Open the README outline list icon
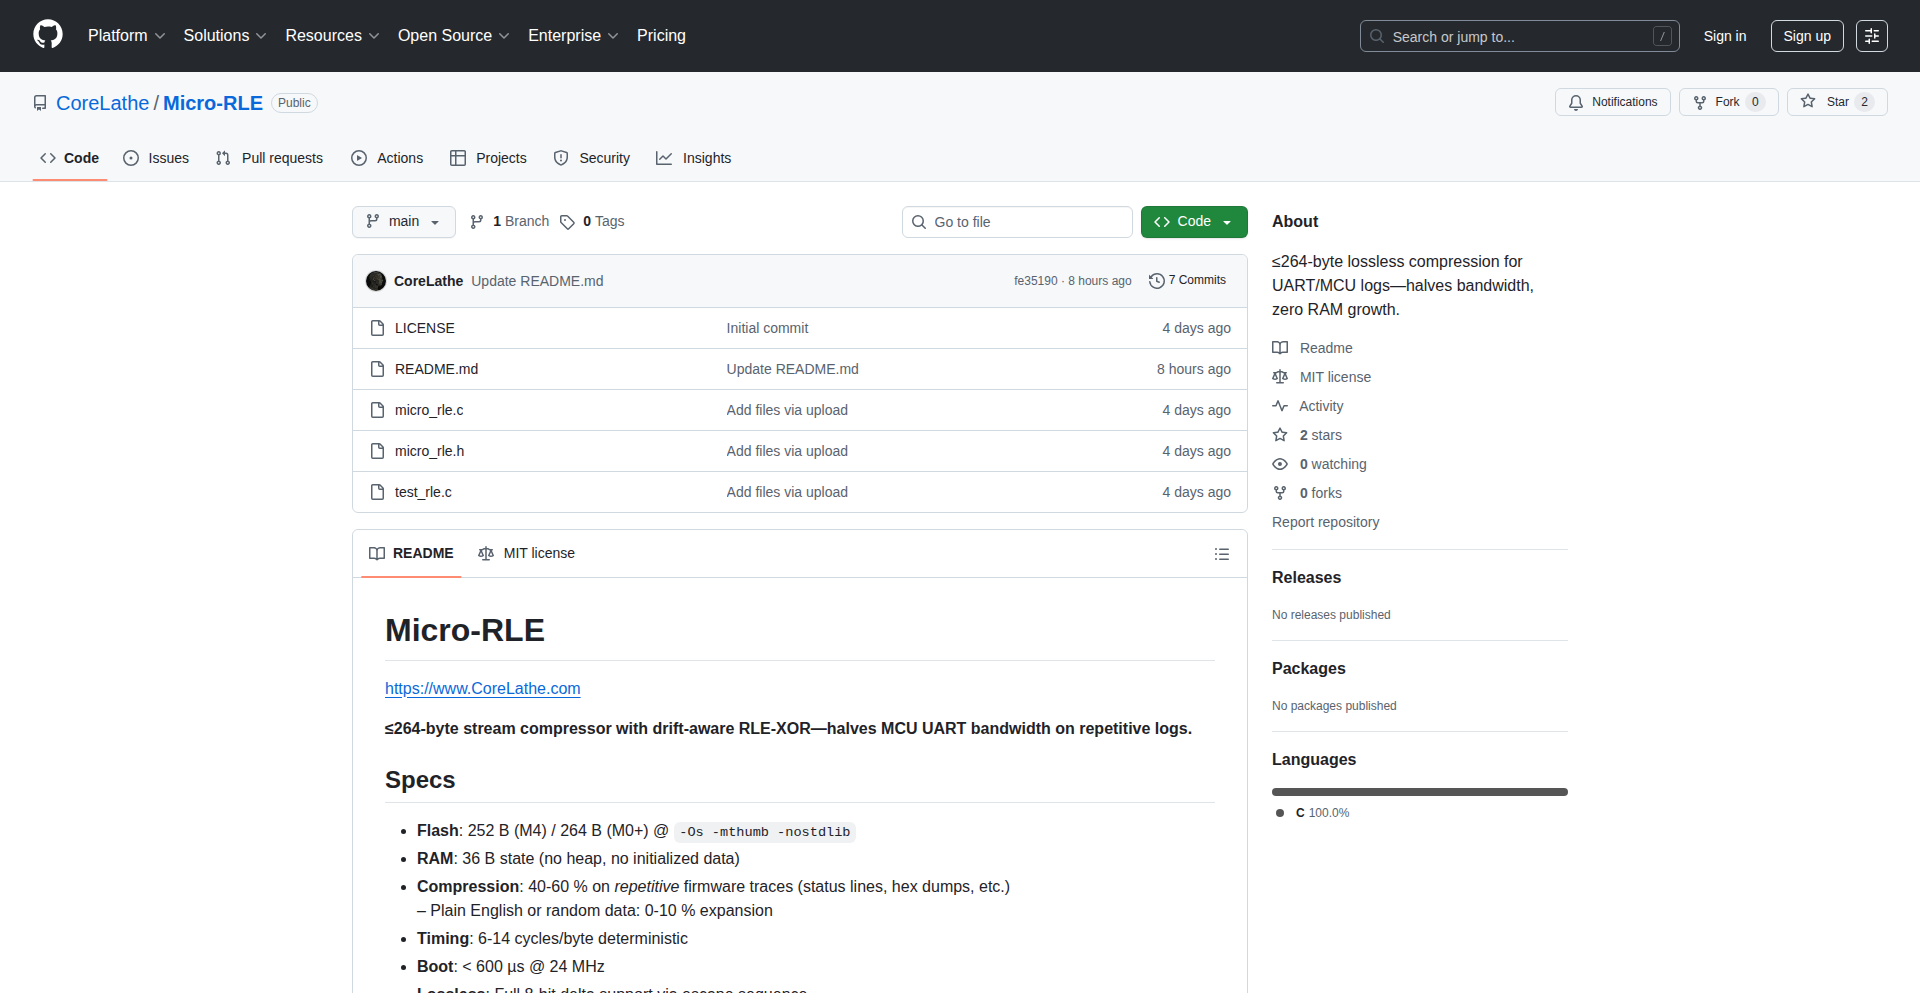 pyautogui.click(x=1221, y=554)
